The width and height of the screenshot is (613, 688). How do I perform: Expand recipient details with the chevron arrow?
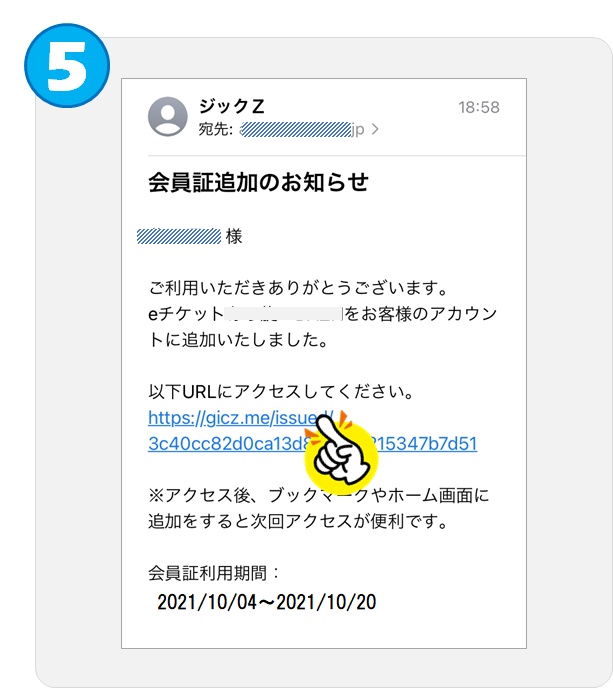point(375,129)
